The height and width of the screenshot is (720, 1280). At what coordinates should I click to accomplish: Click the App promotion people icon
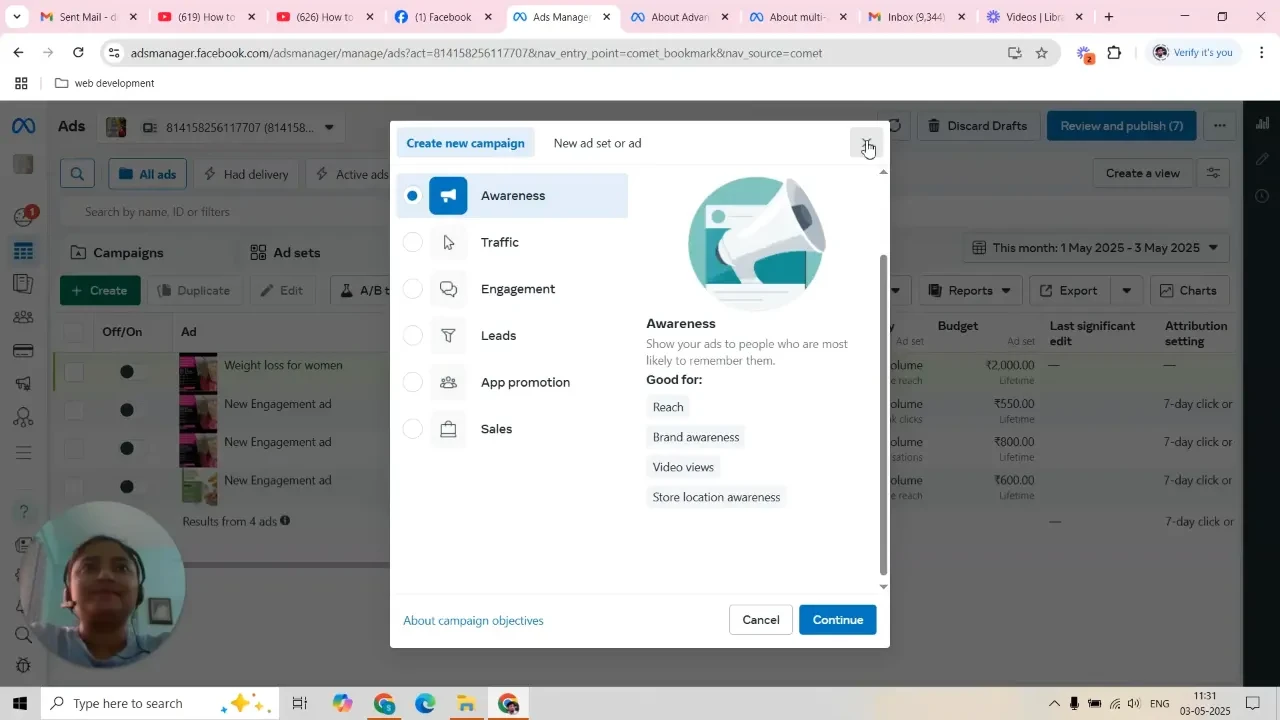pos(448,383)
